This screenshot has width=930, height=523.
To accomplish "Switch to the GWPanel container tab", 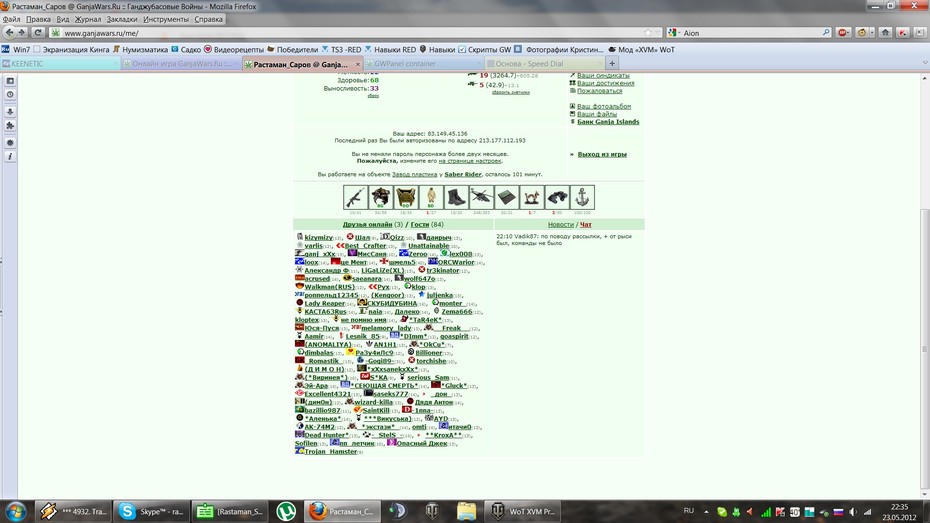I will (423, 63).
